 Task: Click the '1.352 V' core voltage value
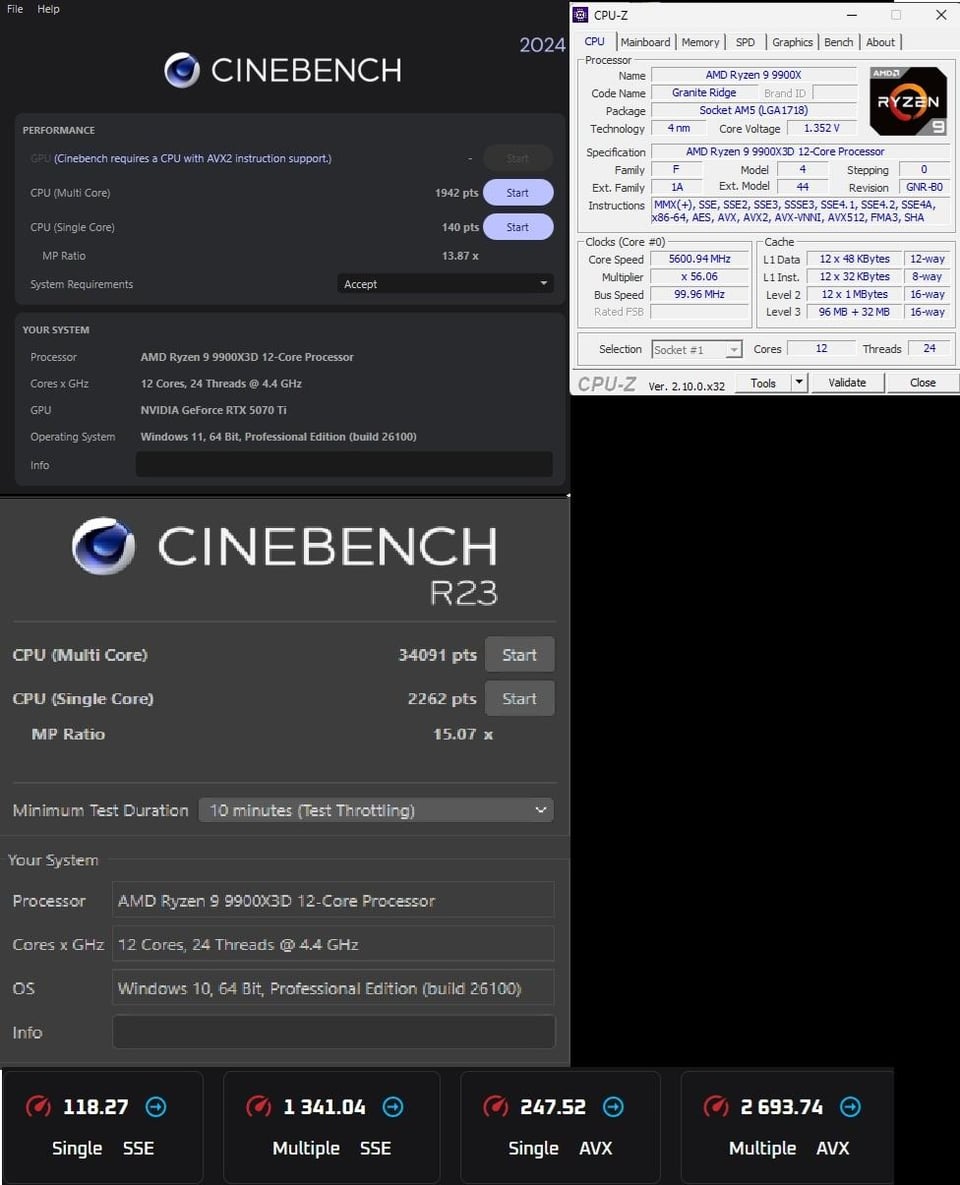822,128
